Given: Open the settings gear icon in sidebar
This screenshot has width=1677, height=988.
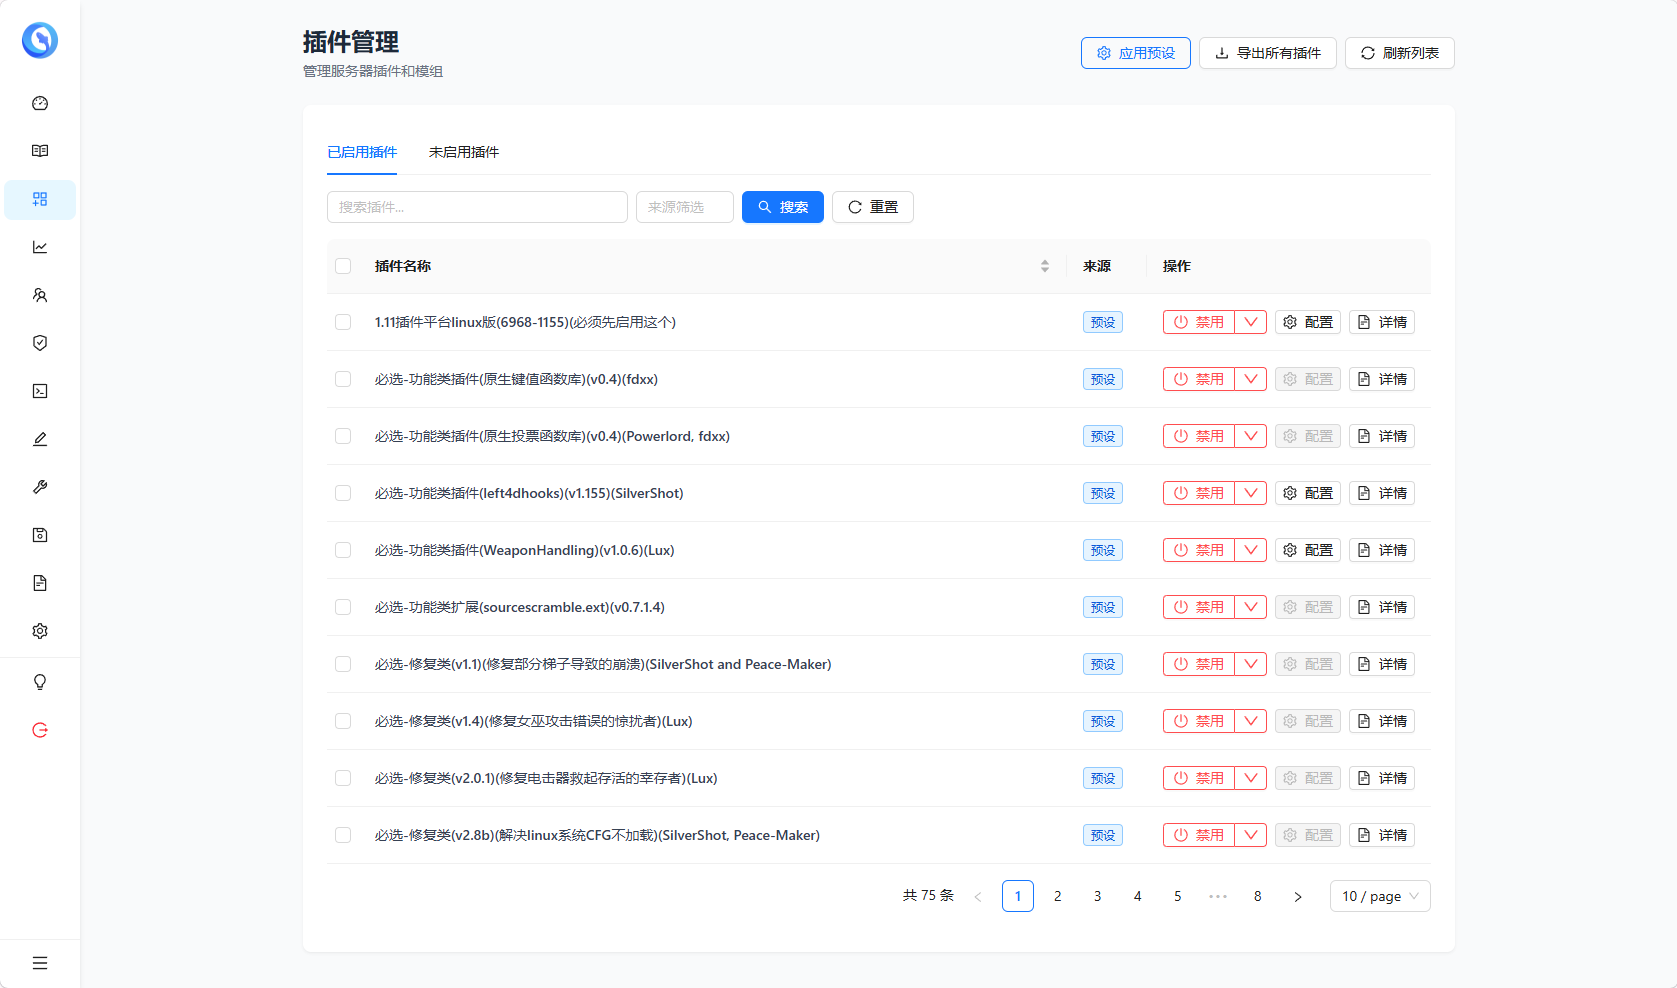Looking at the screenshot, I should (40, 631).
